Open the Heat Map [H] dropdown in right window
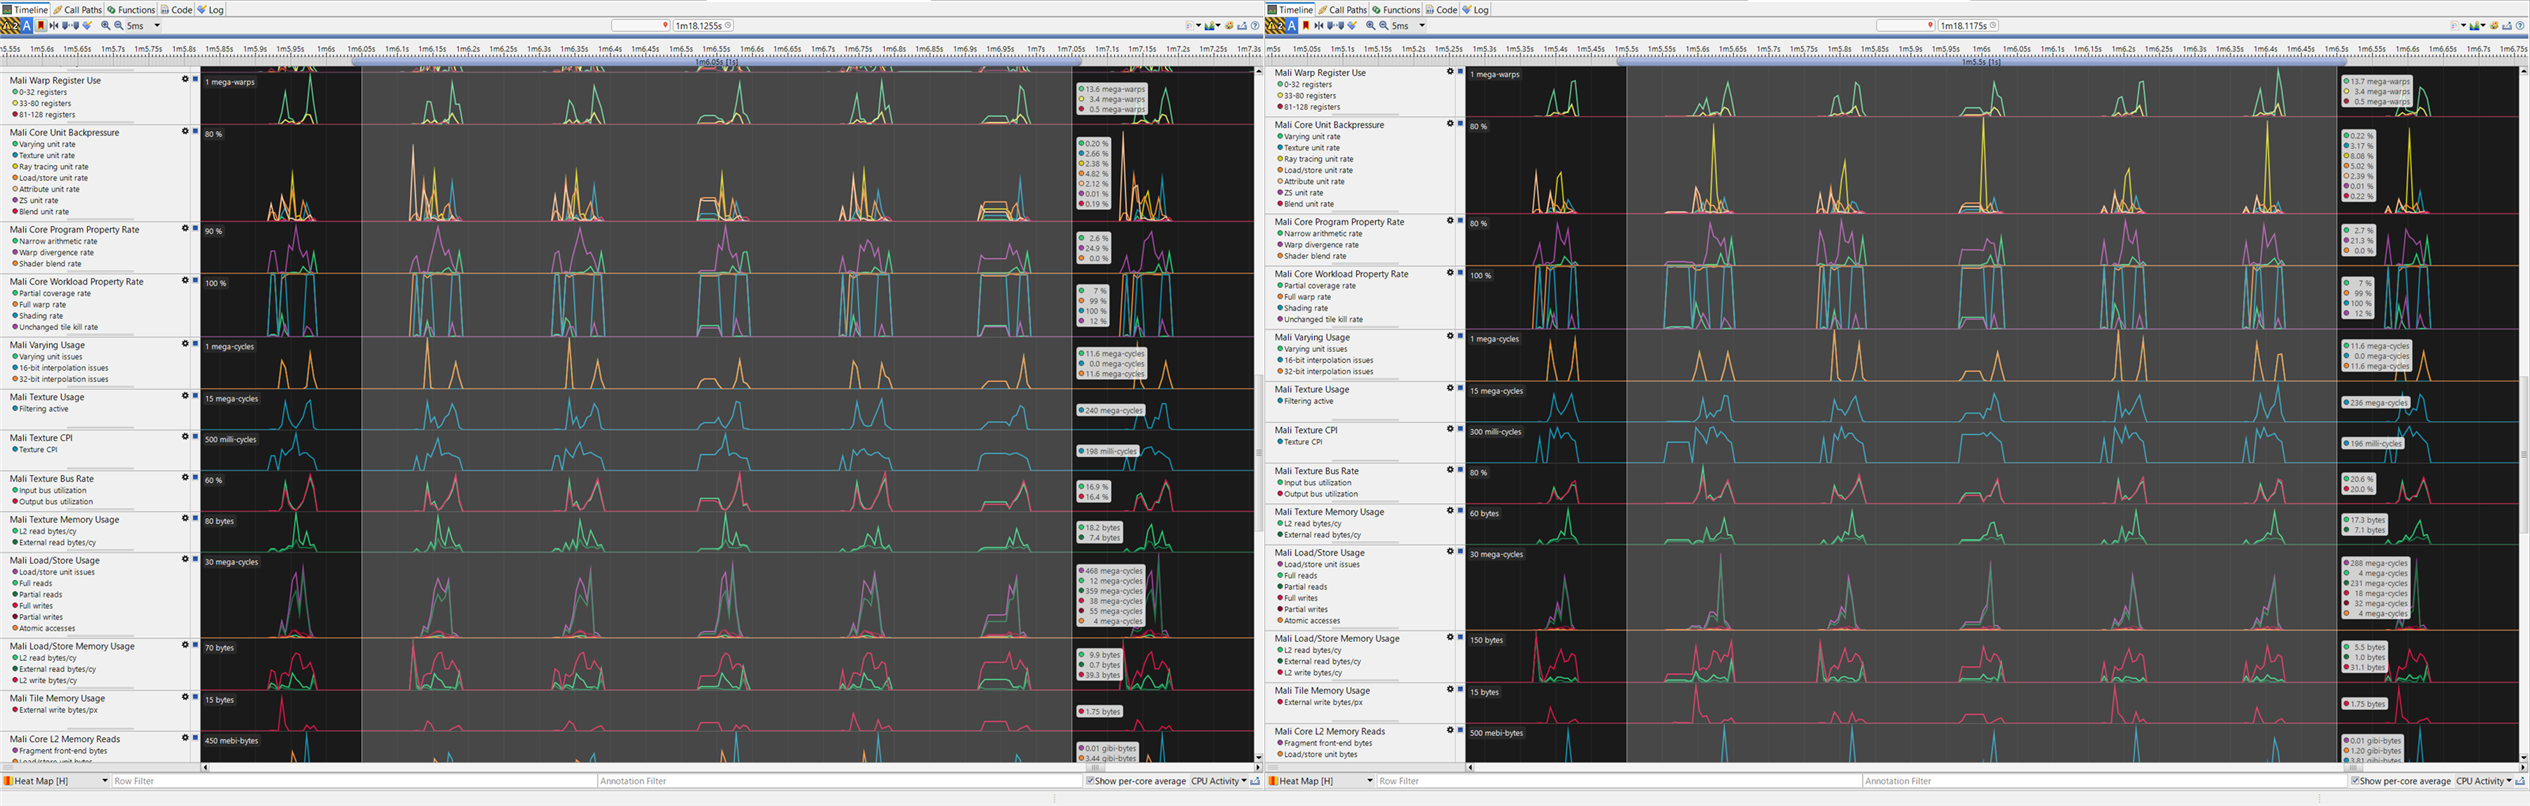Viewport: 2530px width, 806px height. 1321,781
